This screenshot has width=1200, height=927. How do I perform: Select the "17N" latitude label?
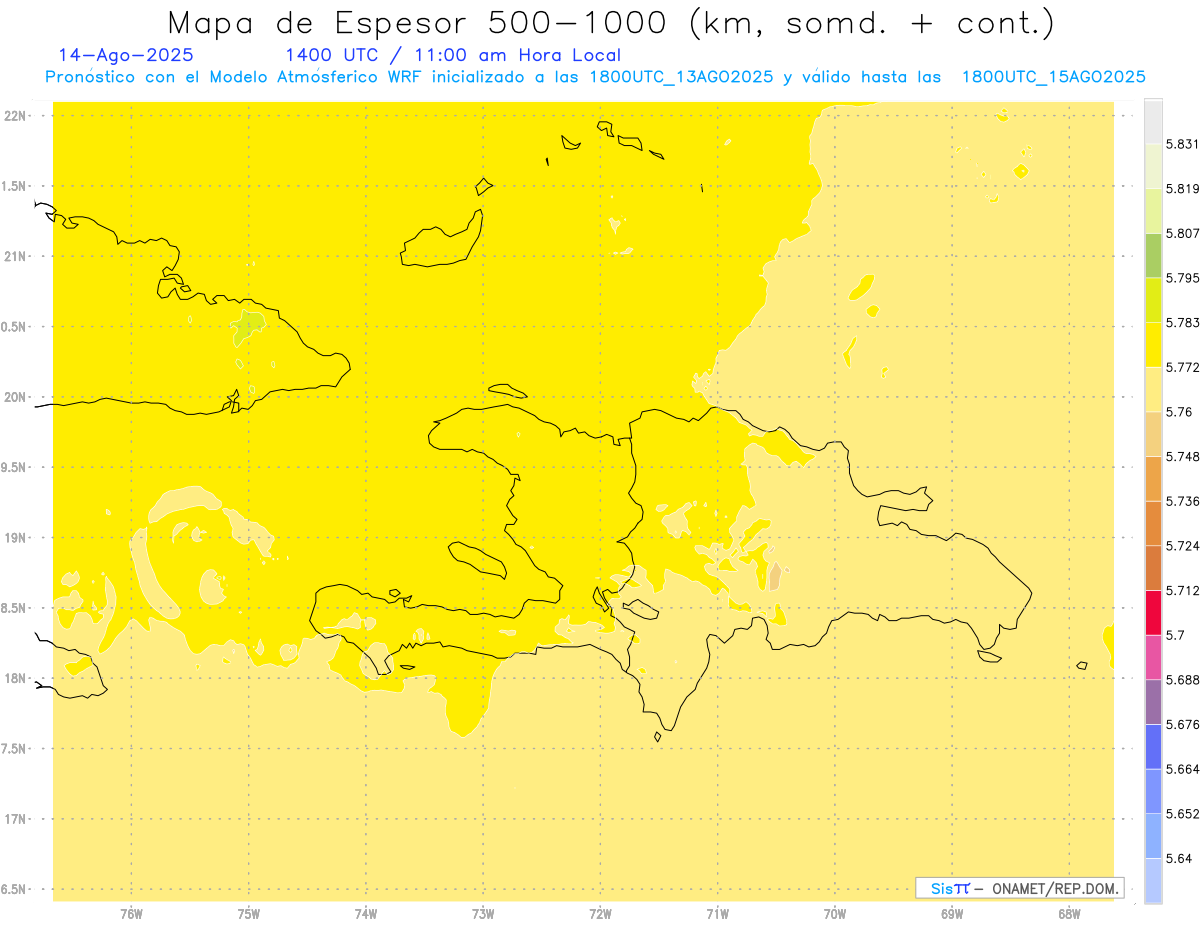click(x=15, y=819)
